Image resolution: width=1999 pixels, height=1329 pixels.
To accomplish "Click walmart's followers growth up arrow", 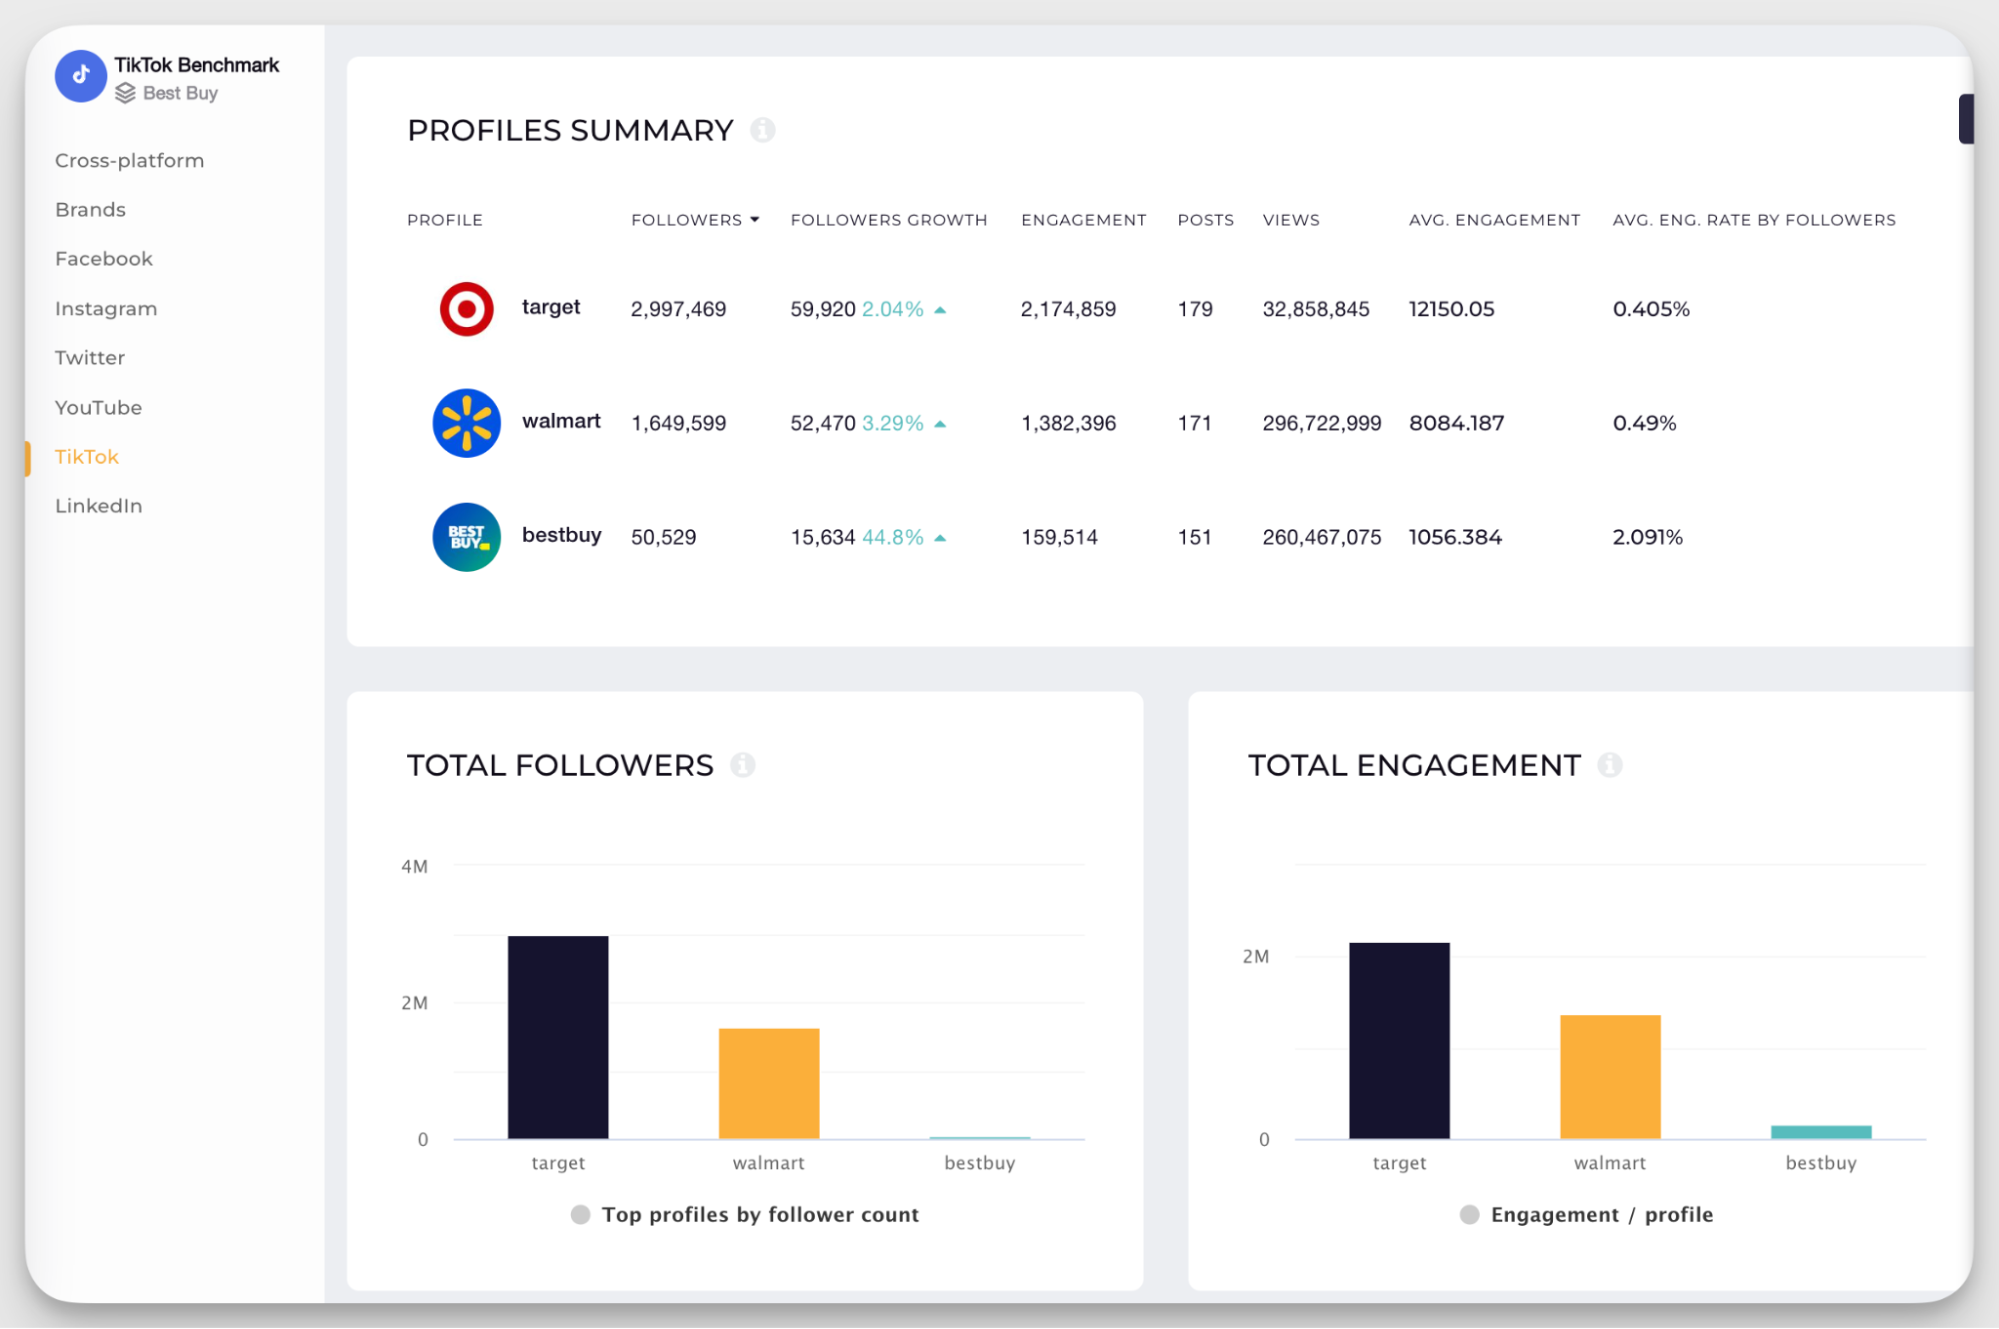I will 940,424.
